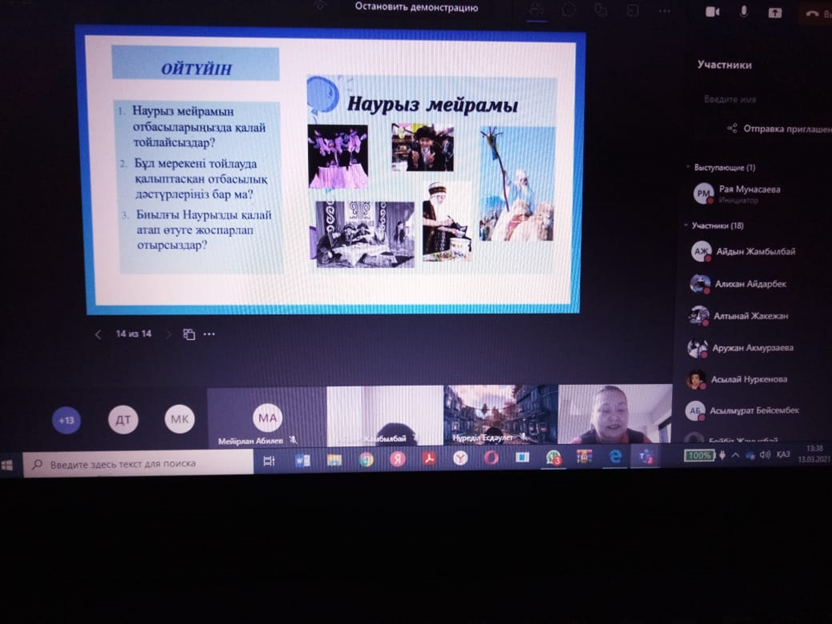Go to previous slide arrow

(98, 334)
